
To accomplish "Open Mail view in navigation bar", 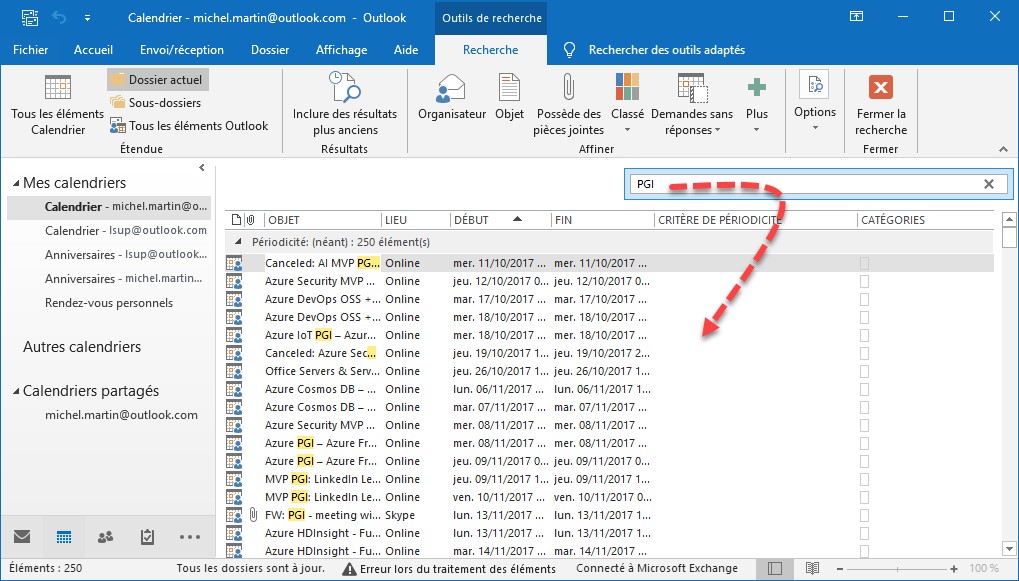I will pos(22,537).
